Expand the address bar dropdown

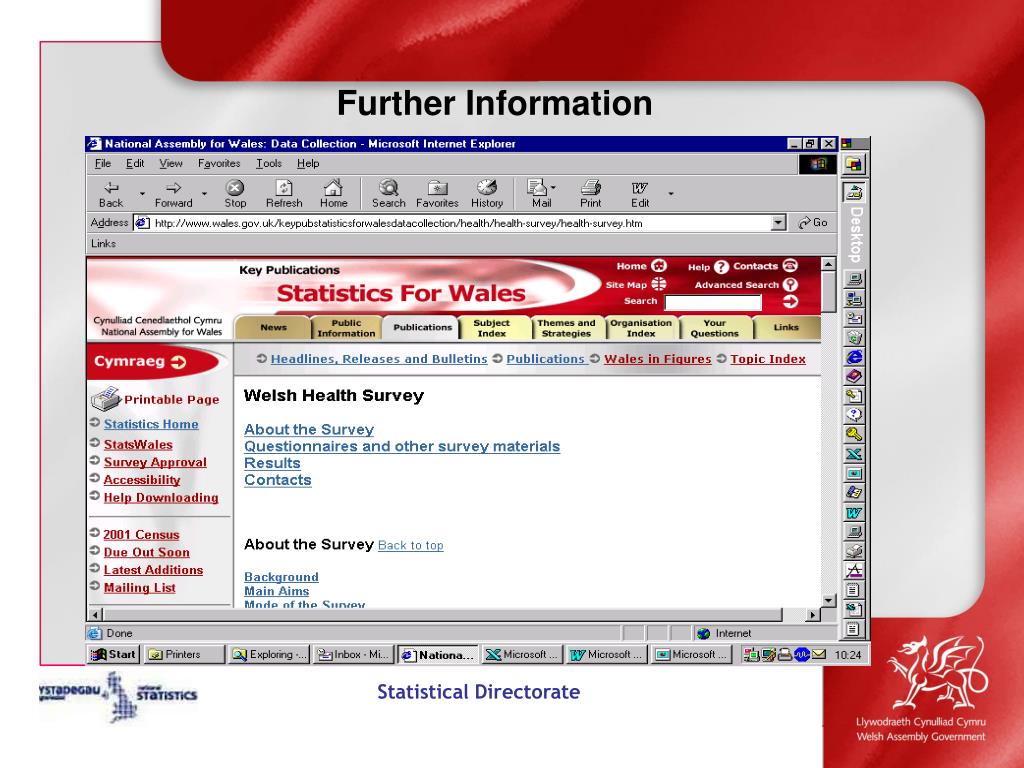pyautogui.click(x=778, y=223)
